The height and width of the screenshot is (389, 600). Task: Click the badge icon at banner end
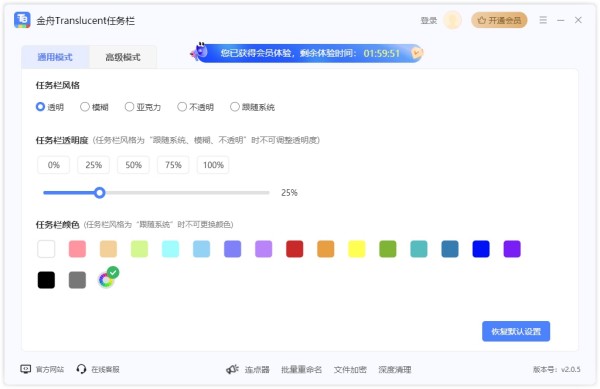click(417, 53)
